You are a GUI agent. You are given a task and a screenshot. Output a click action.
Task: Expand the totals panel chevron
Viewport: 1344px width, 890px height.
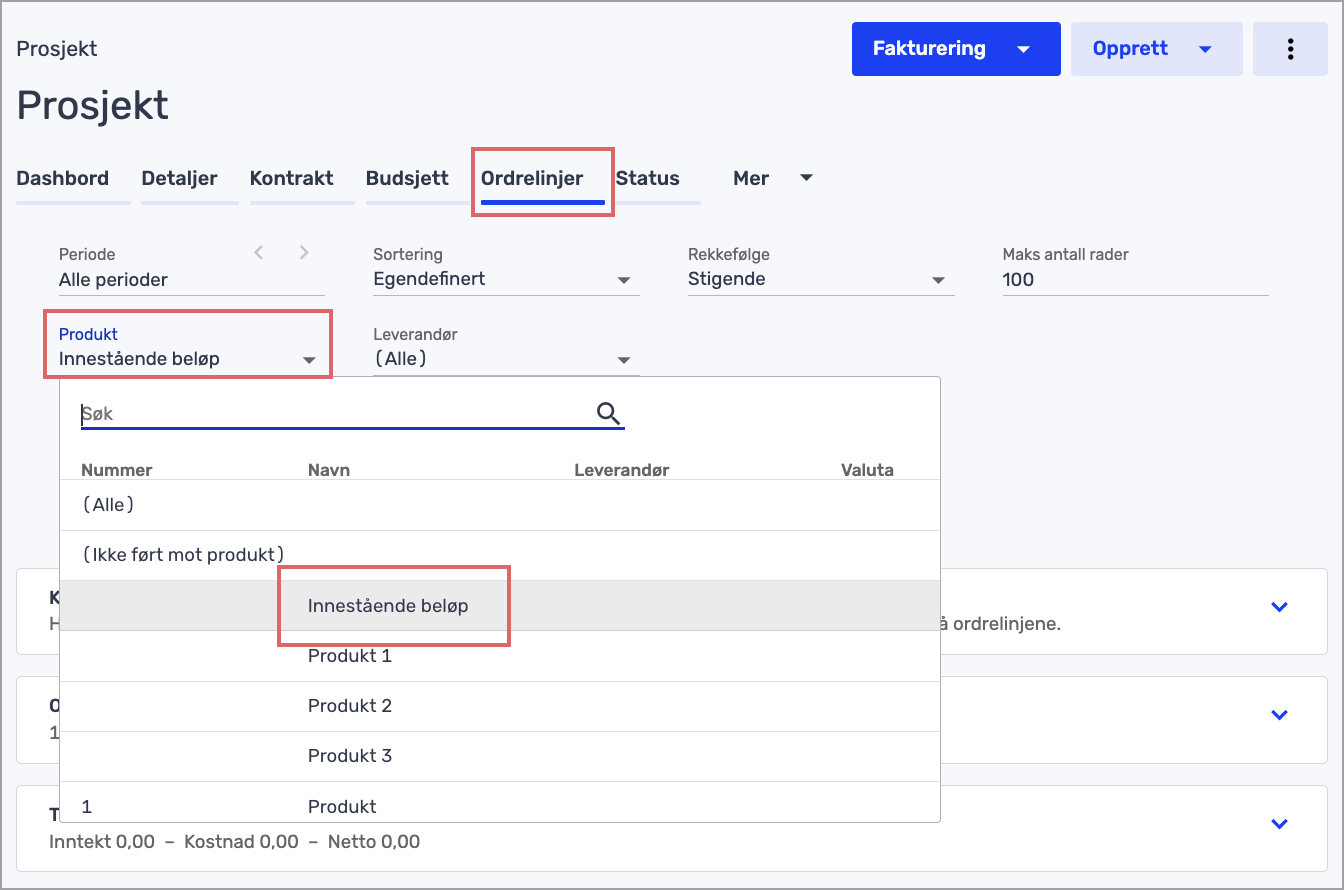click(x=1279, y=824)
